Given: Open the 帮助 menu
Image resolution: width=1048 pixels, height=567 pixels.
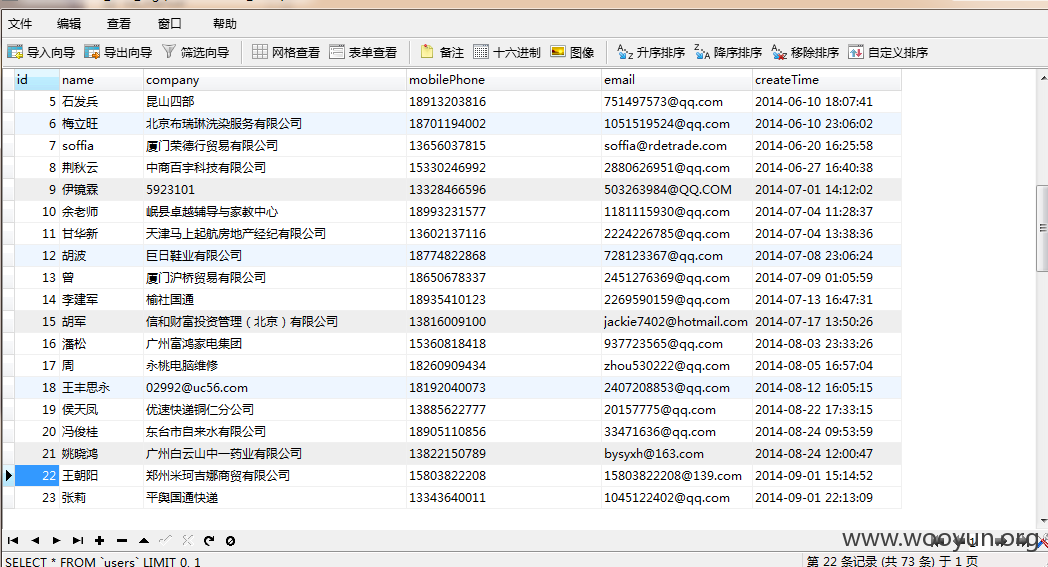Looking at the screenshot, I should point(225,24).
